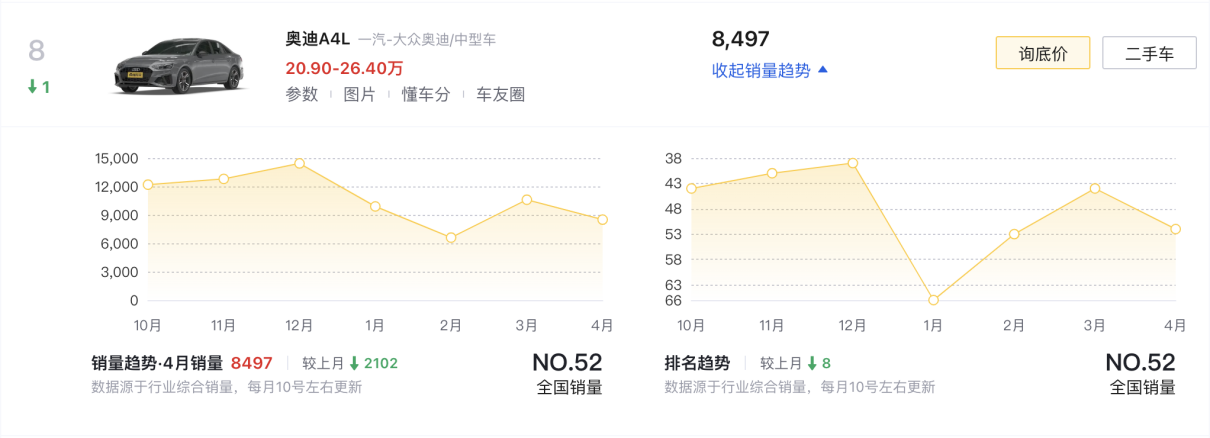Click the January ranking chart data point

tap(933, 300)
